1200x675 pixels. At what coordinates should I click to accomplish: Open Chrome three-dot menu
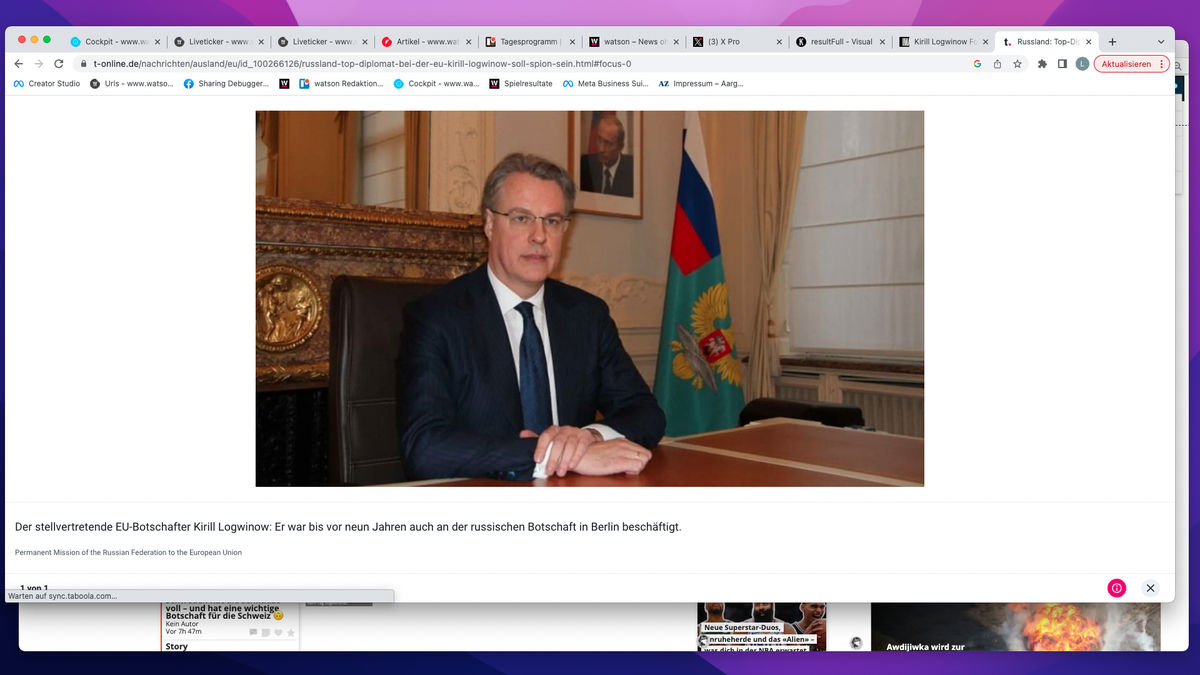pos(1161,64)
